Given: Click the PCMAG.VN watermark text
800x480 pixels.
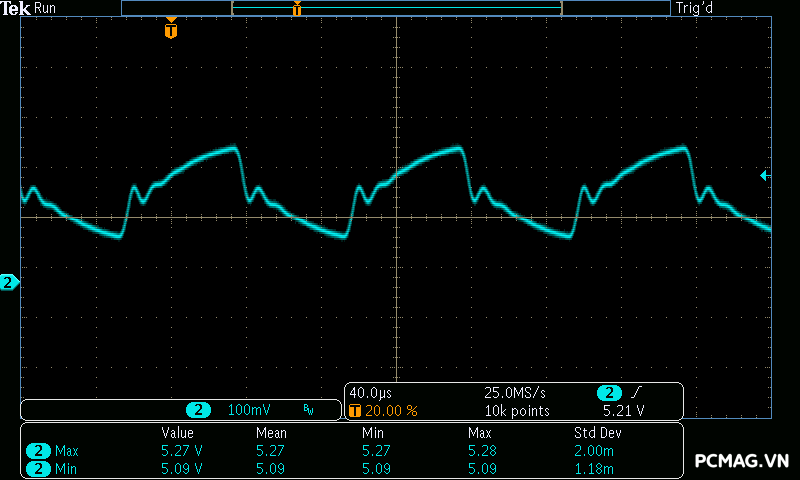Looking at the screenshot, I should (742, 461).
